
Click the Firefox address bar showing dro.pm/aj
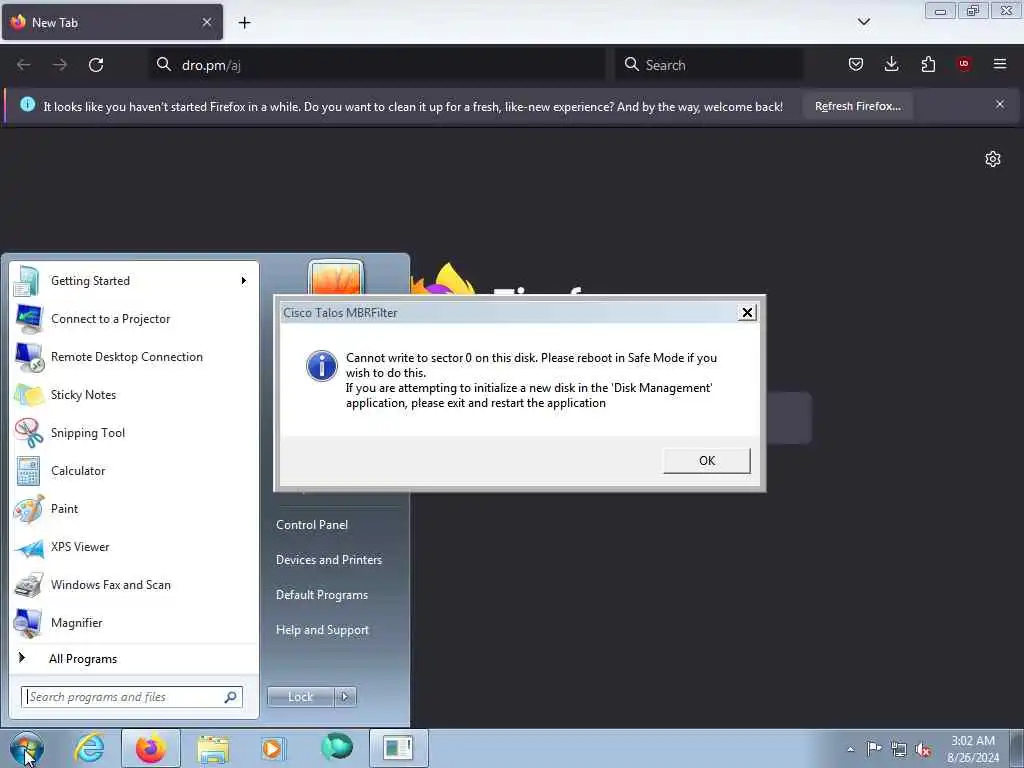tap(377, 65)
